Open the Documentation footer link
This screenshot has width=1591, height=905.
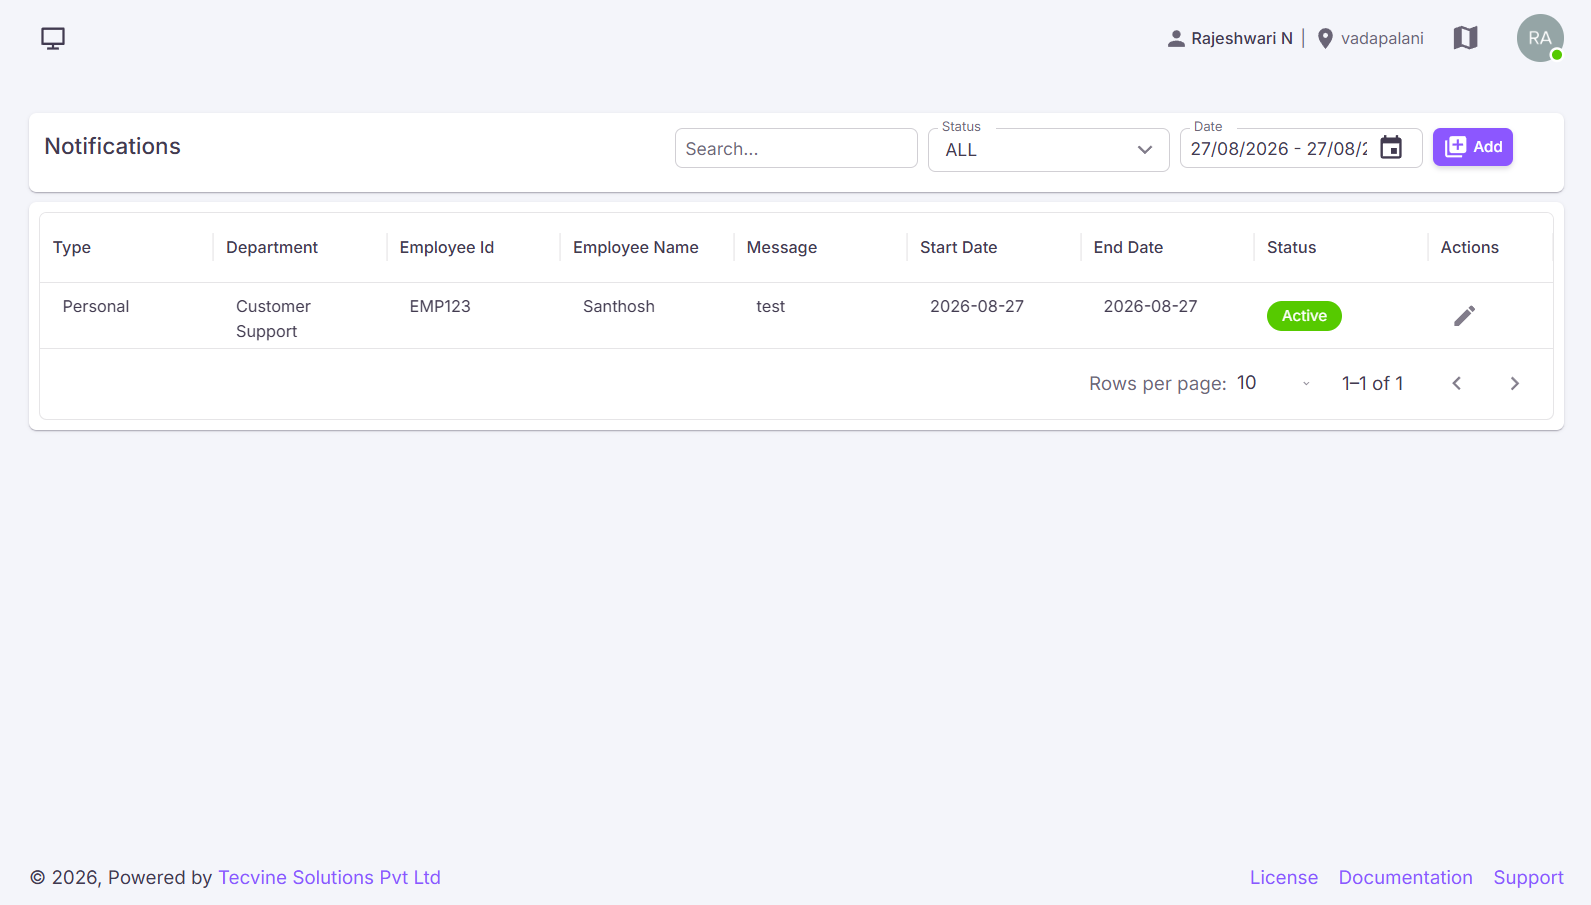(1405, 877)
